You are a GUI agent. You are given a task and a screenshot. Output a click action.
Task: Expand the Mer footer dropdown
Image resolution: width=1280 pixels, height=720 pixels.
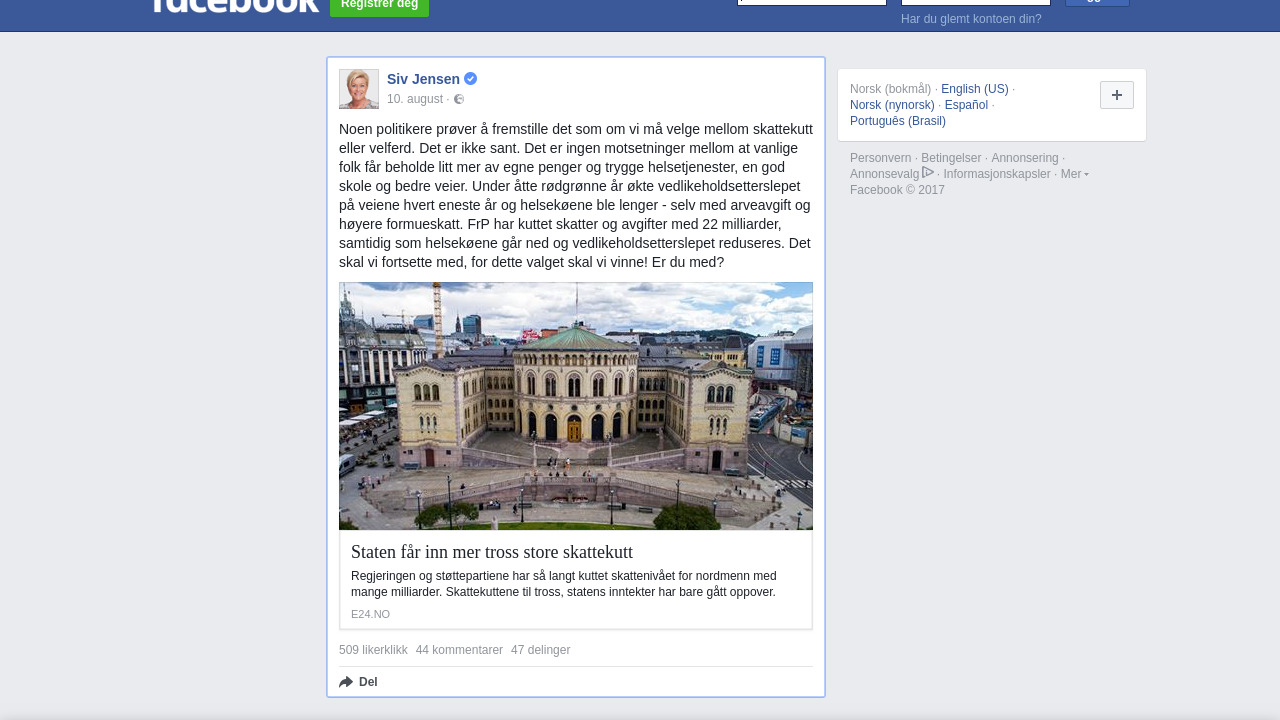(x=1074, y=174)
